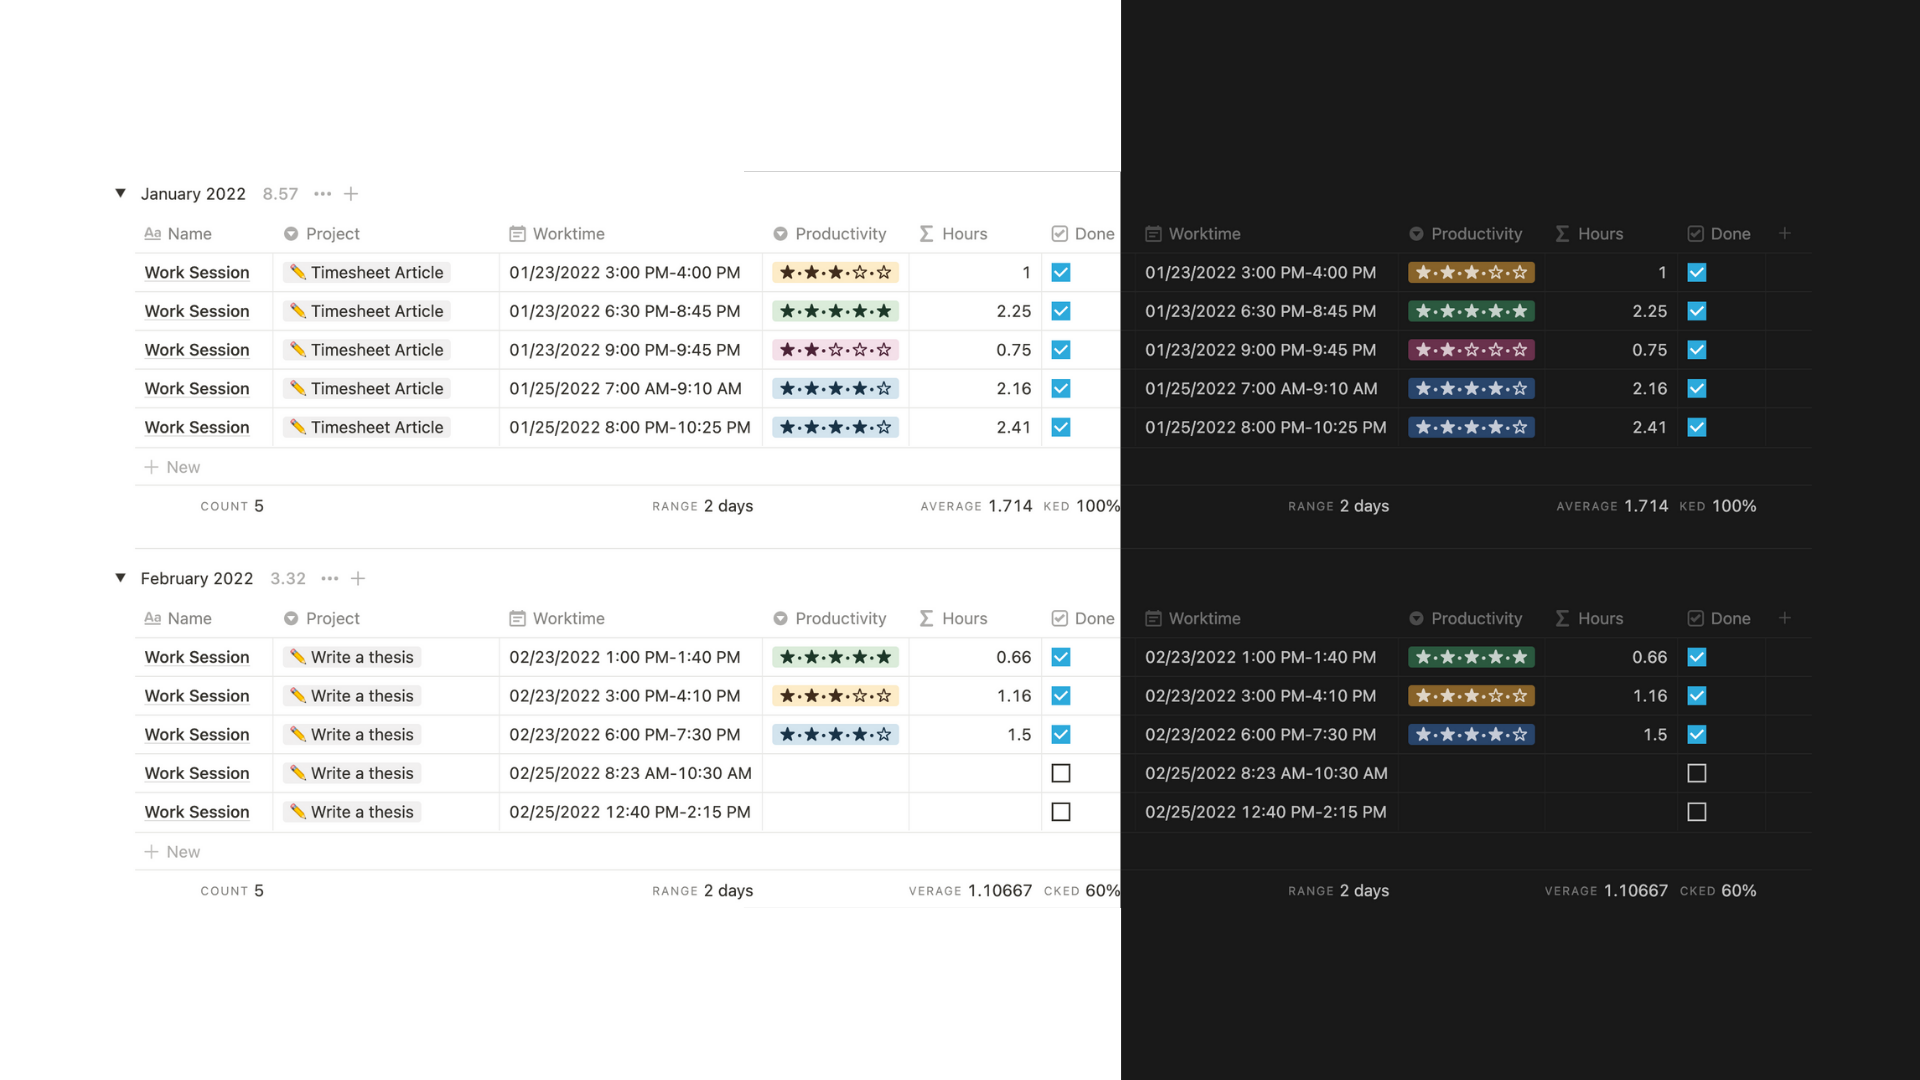Click COUNT 5 summary under February table
Viewport: 1920px width, 1080px height.
coord(232,891)
